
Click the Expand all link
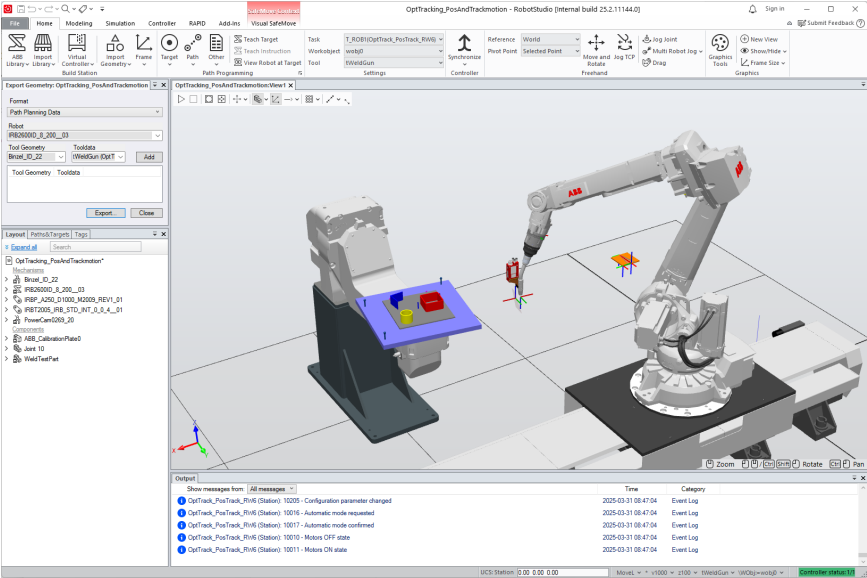pos(24,247)
